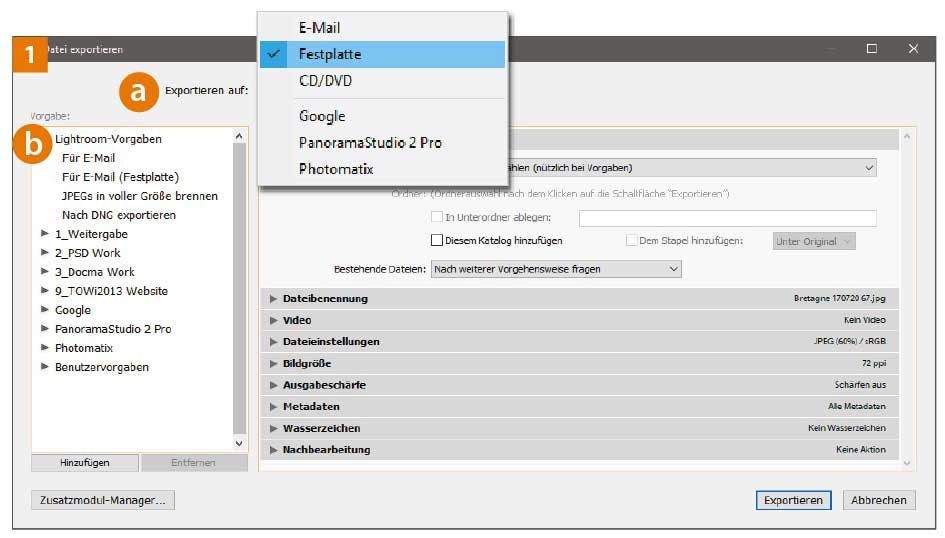
Task: Toggle 'In Unterordner ablegen' checkbox
Action: [437, 217]
